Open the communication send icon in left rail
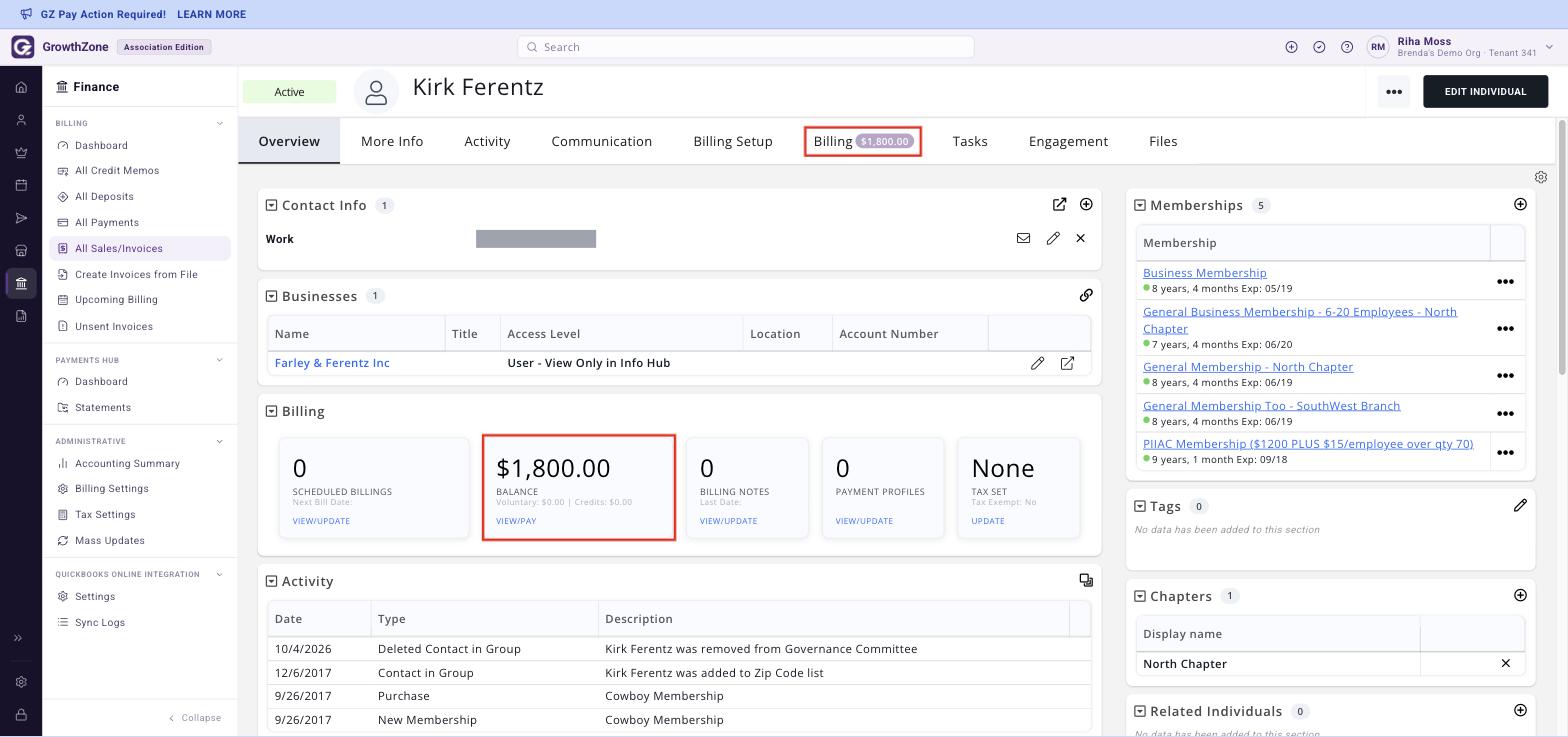Screen dimensions: 1568x737 click(x=21, y=218)
